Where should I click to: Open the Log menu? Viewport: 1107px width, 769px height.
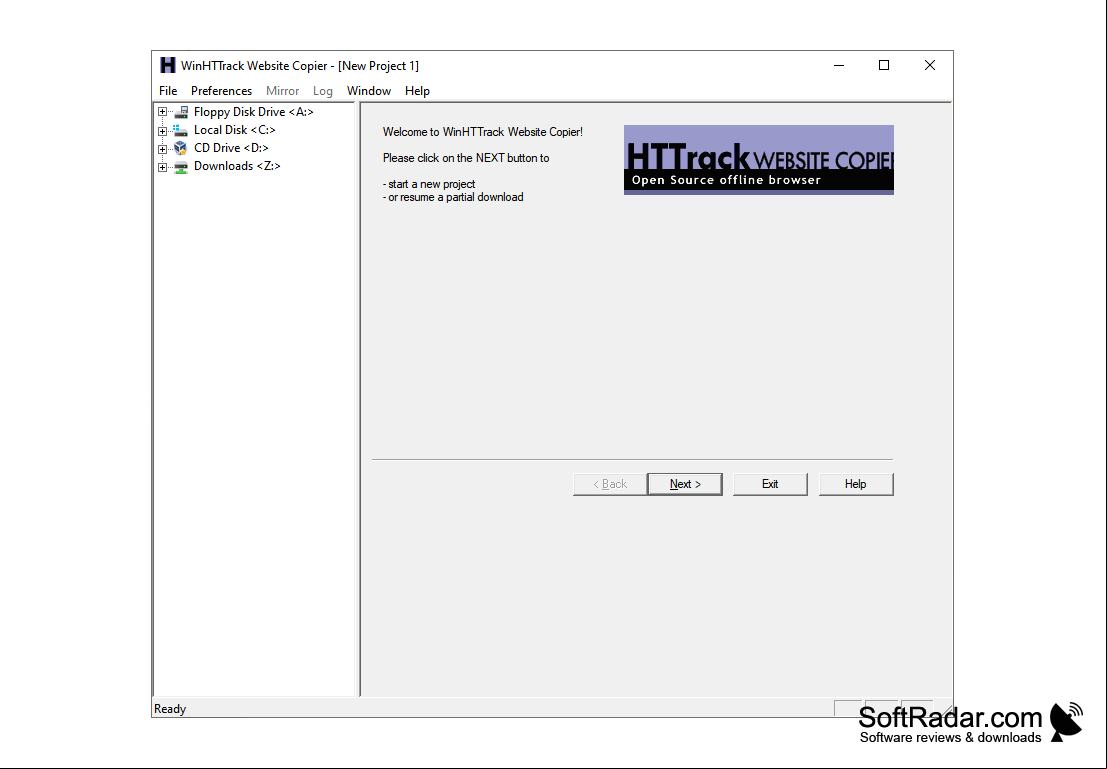pos(323,90)
